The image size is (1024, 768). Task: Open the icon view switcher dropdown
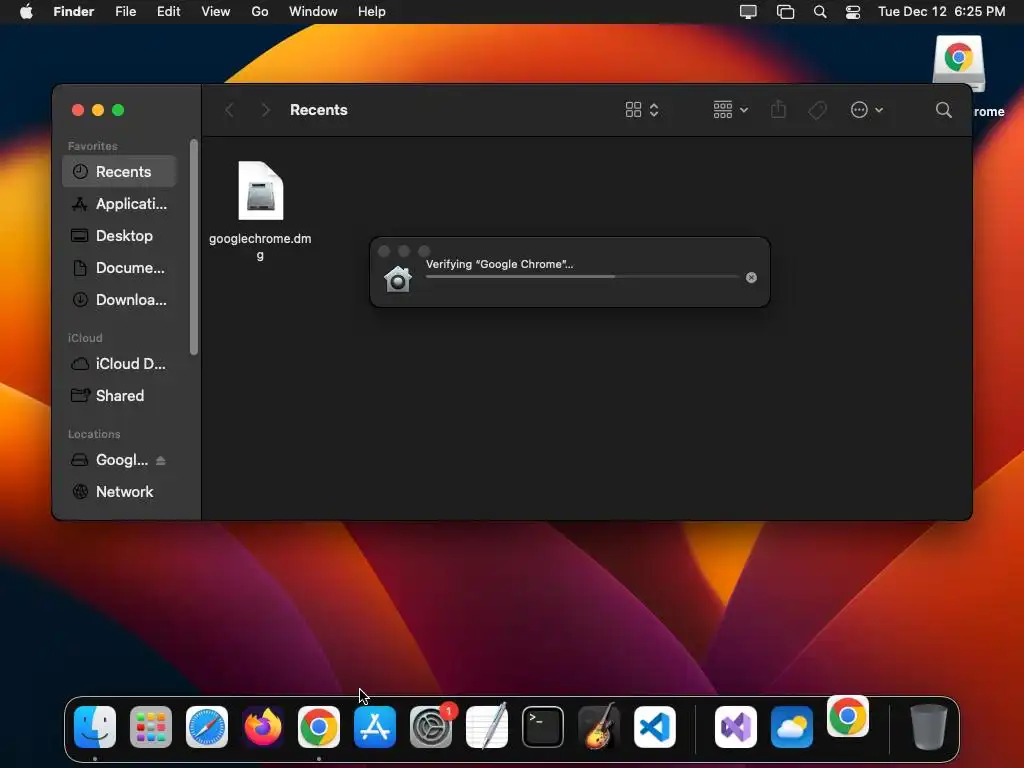pos(642,110)
